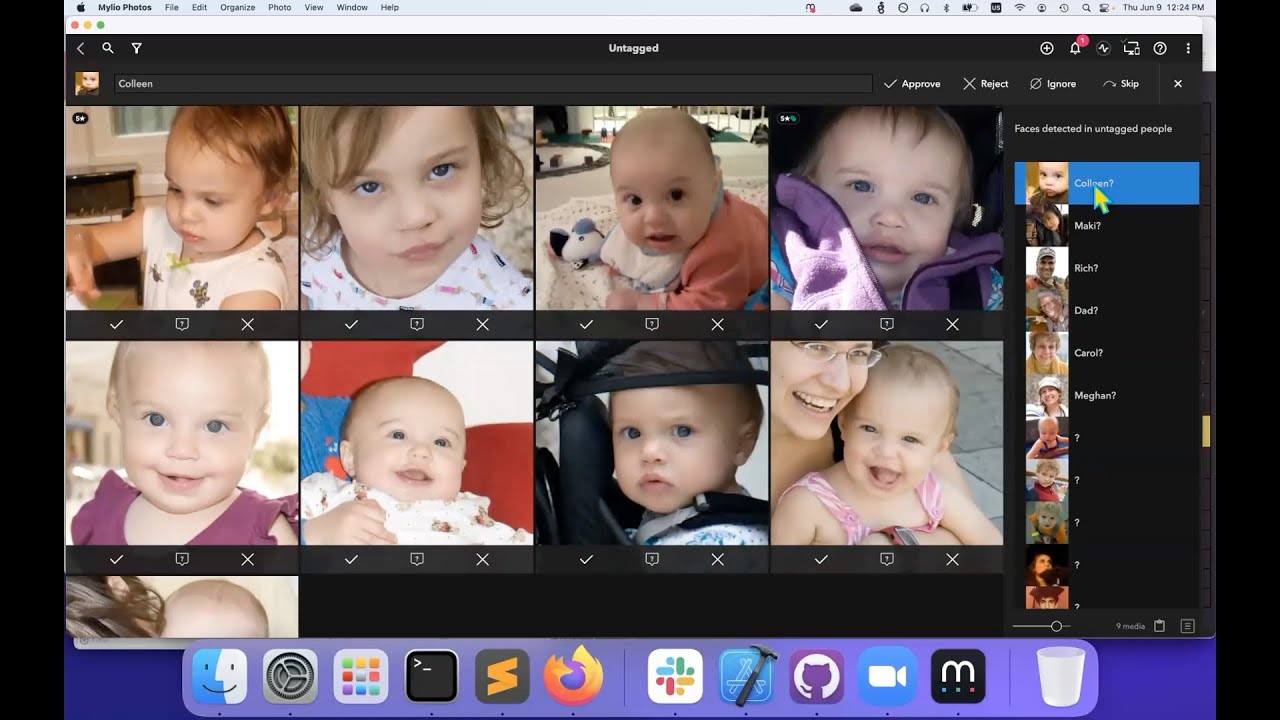Mark unsure on curly-haired girl close-up
This screenshot has height=720, width=1280.
coord(417,324)
